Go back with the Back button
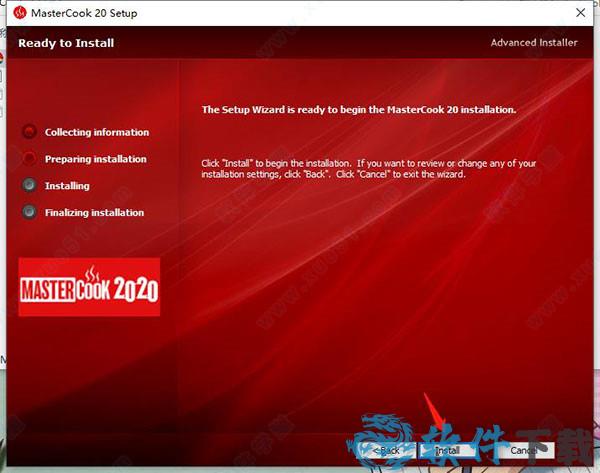 (386, 451)
